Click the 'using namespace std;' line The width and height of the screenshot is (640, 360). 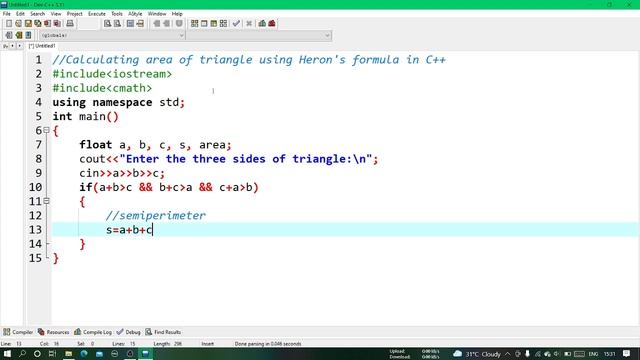119,102
